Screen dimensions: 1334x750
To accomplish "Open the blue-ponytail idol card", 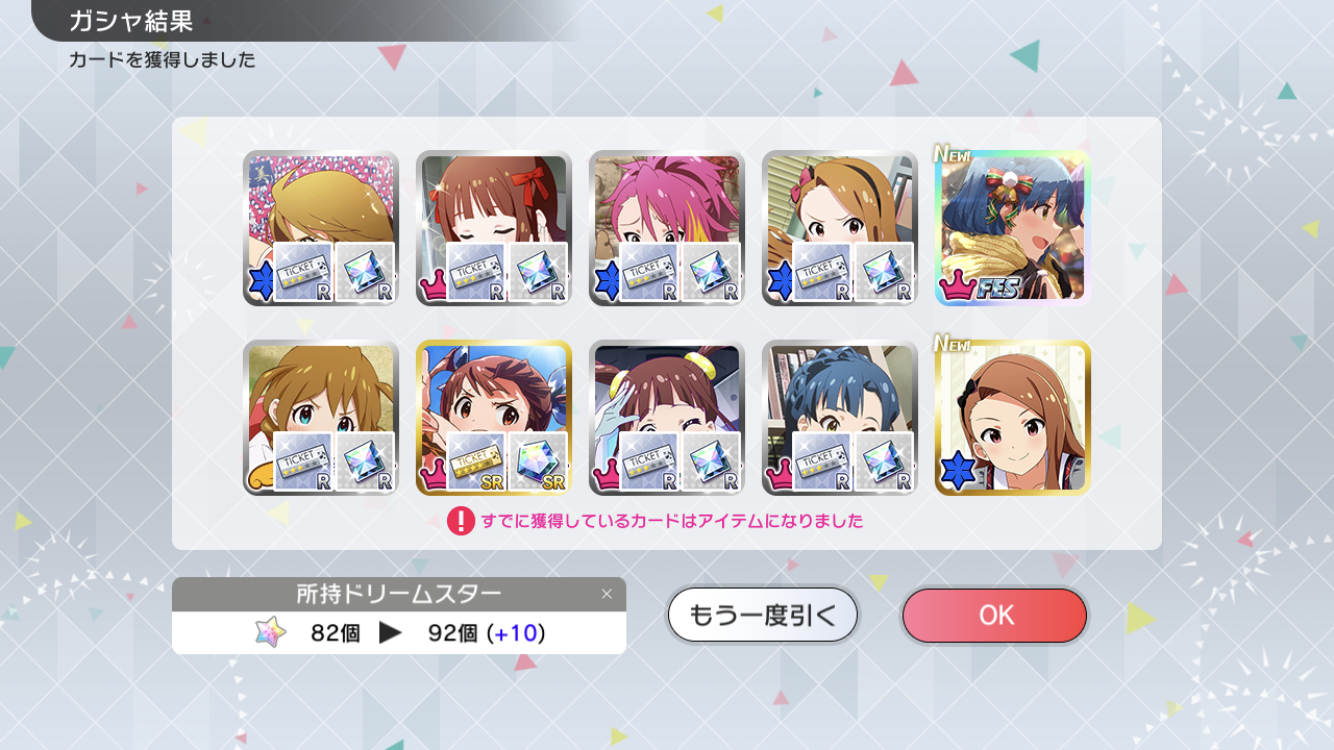I will click(x=840, y=418).
